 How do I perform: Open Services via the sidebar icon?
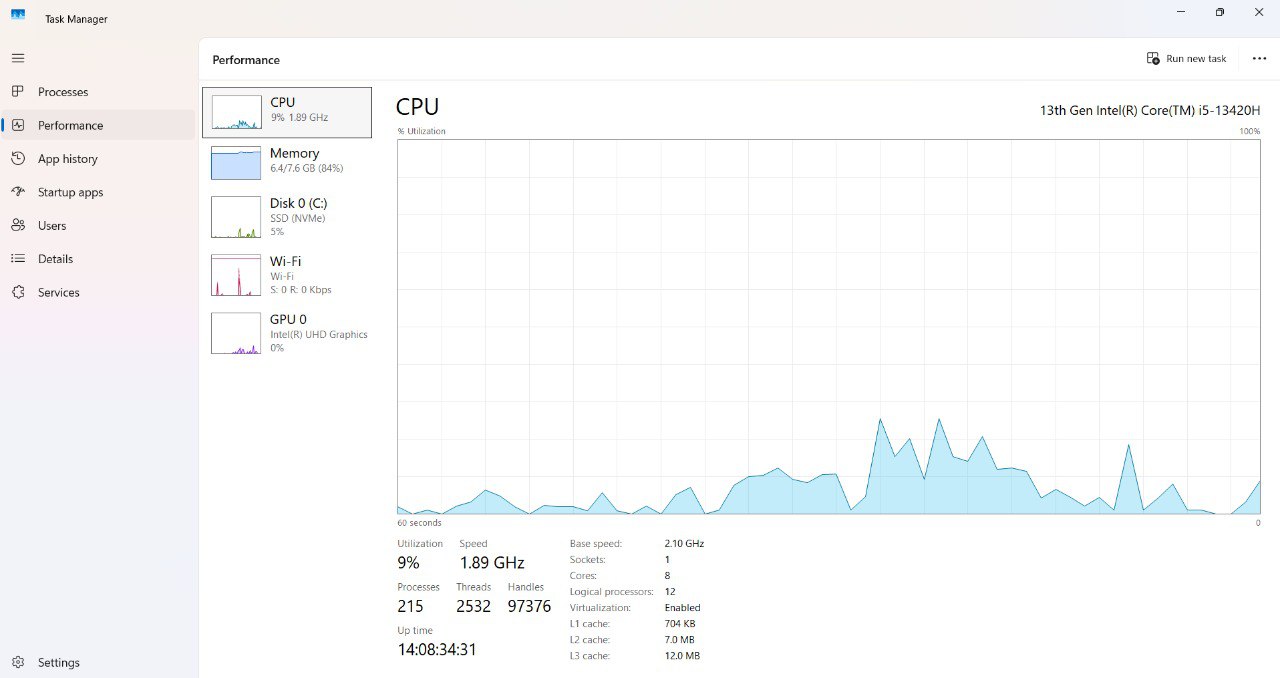coord(18,292)
